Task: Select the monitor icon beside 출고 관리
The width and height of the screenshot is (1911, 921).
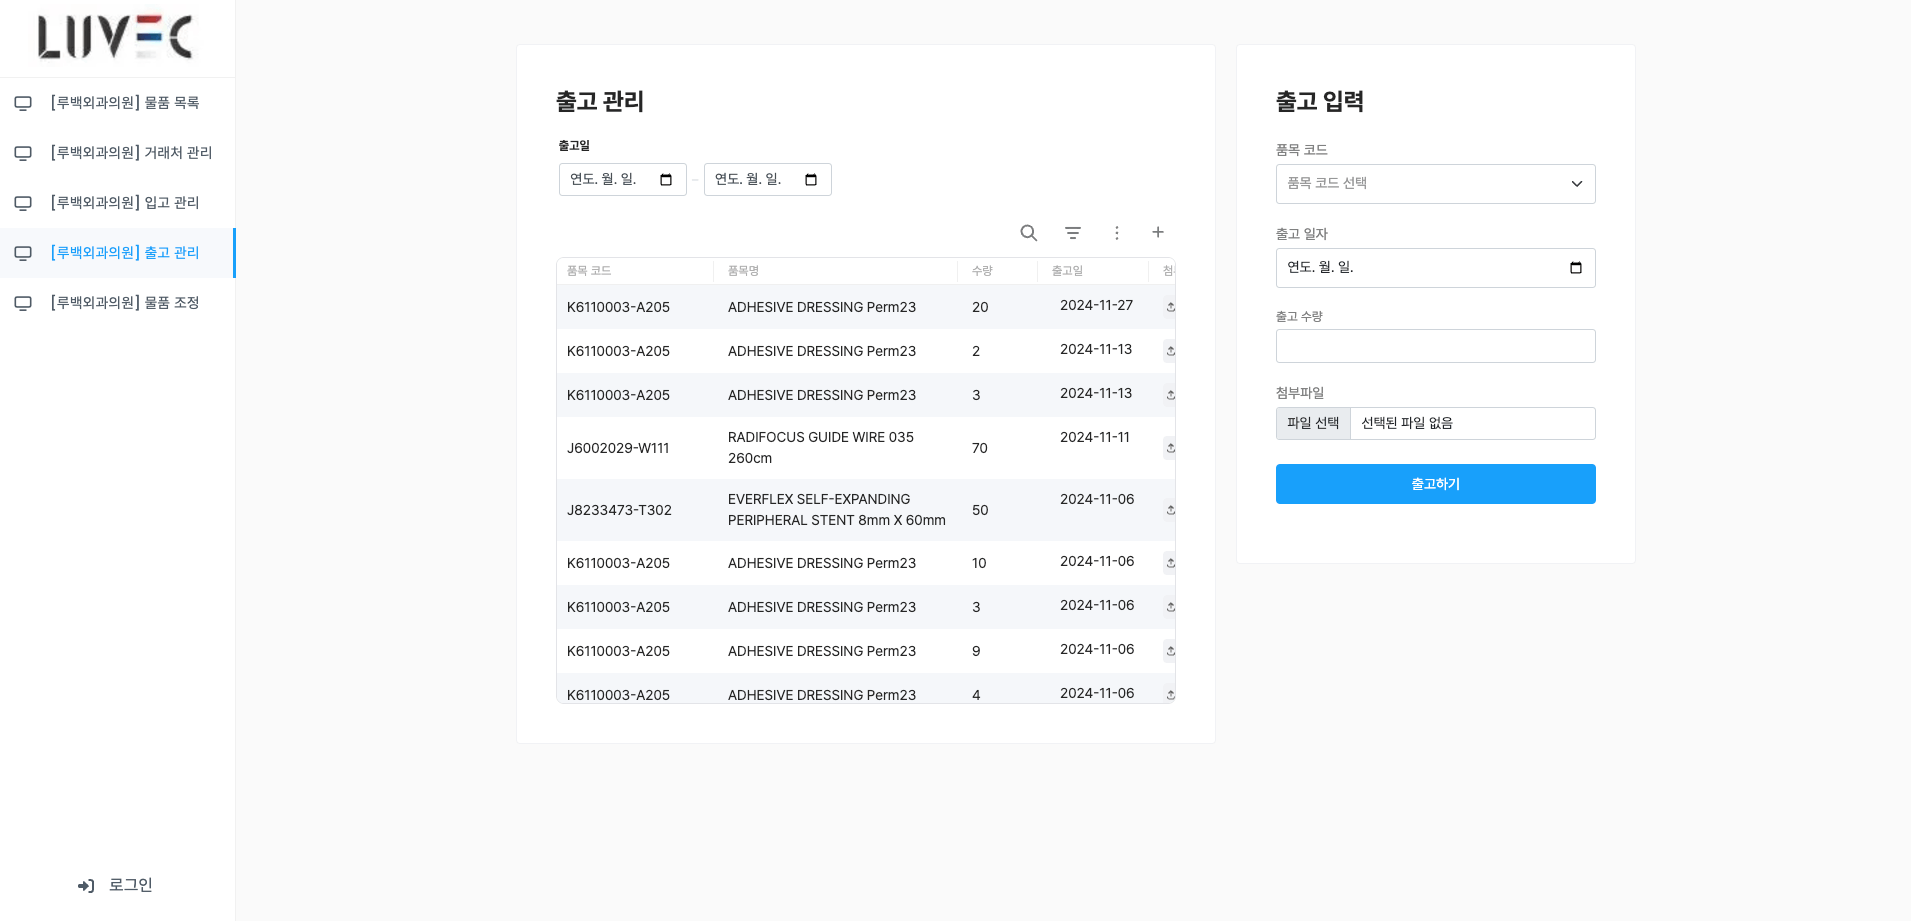Action: (x=23, y=253)
